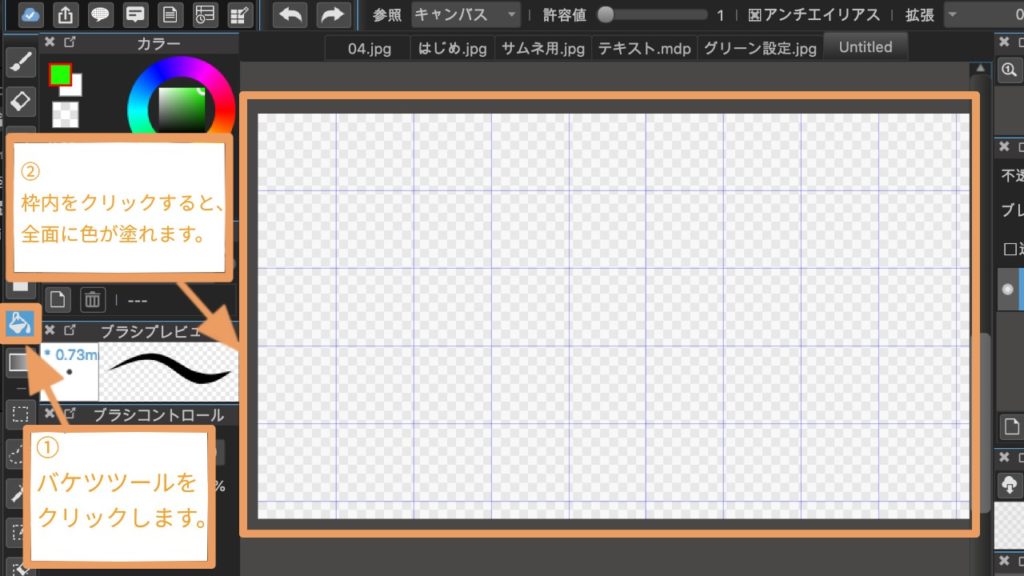Screen dimensions: 1024x576
Task: Click the share/export icon
Action: point(66,15)
